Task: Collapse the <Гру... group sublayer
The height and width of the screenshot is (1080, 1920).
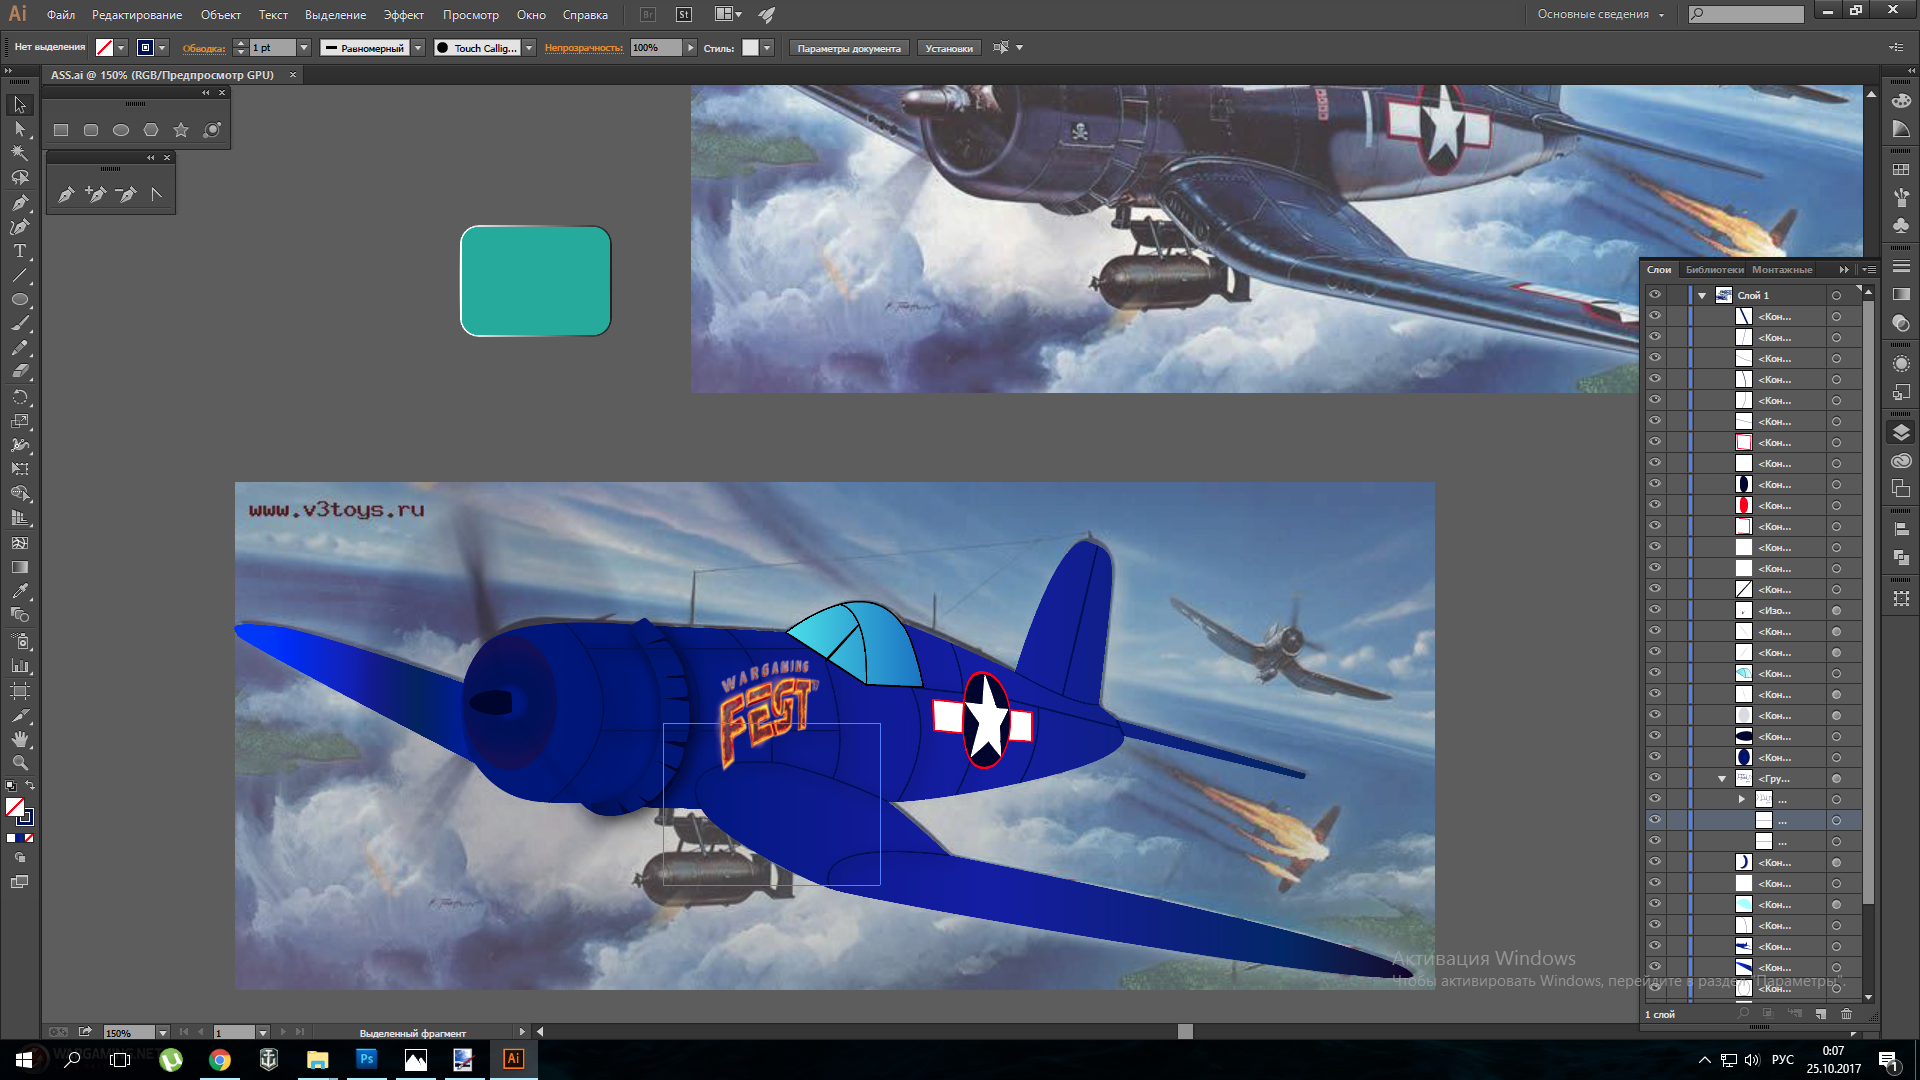Action: point(1722,779)
